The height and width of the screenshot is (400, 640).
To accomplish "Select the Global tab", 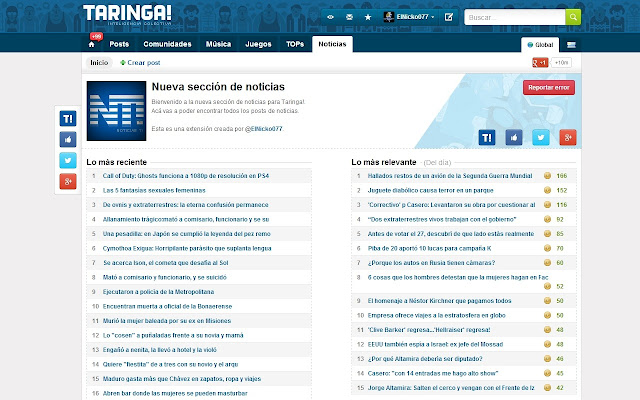I will pyautogui.click(x=540, y=45).
